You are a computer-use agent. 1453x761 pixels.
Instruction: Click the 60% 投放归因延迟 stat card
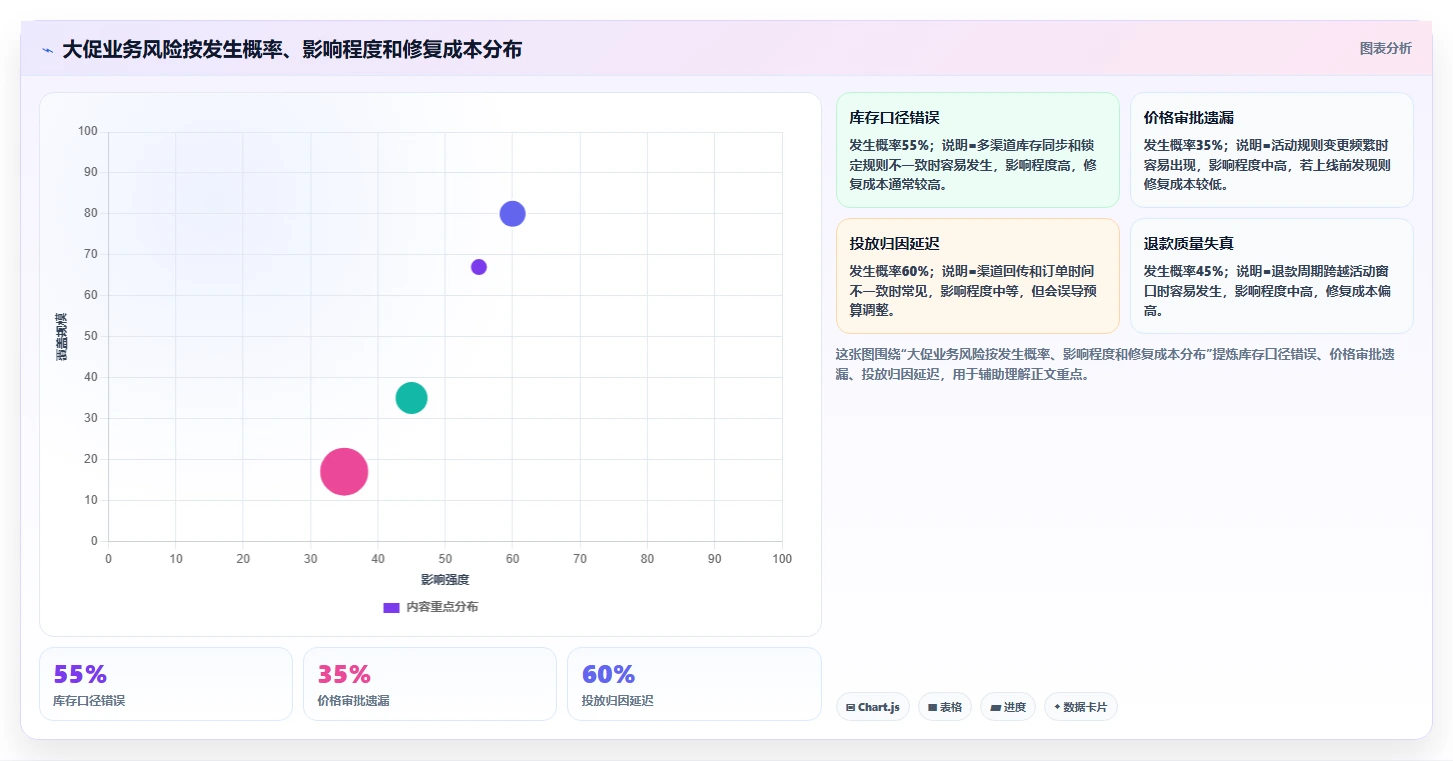[x=694, y=684]
